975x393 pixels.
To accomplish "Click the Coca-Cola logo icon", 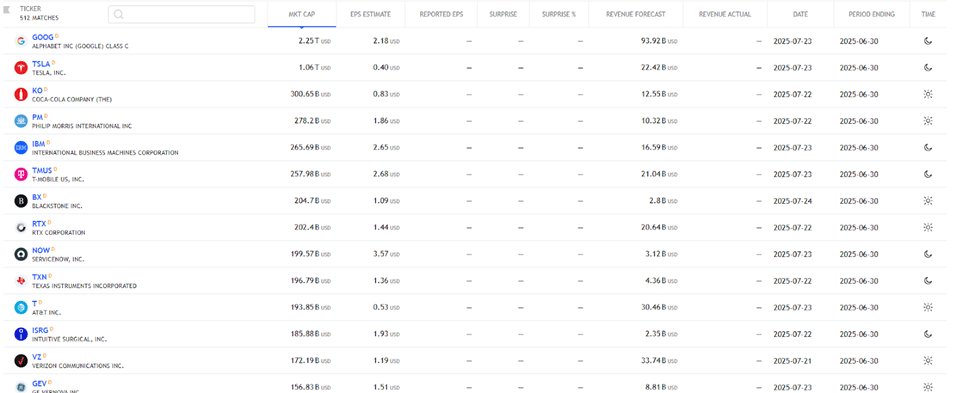I will [21, 95].
